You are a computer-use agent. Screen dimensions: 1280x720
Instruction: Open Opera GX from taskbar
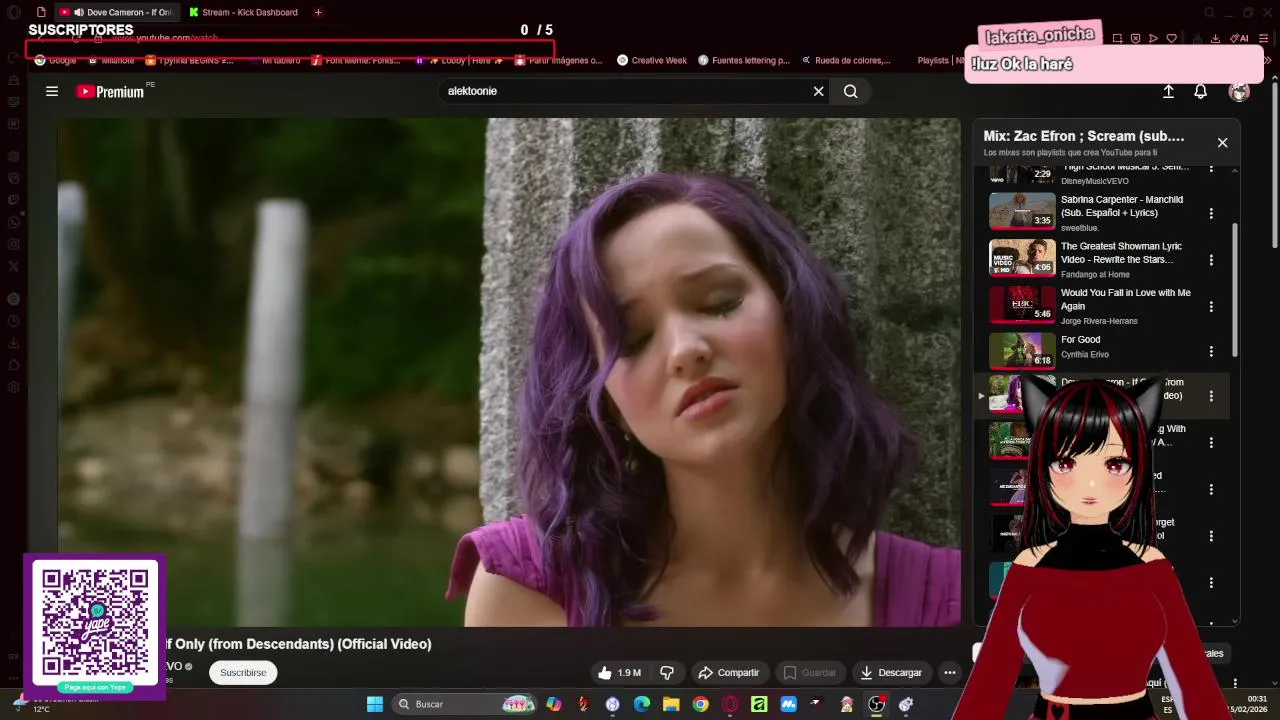tap(730, 704)
